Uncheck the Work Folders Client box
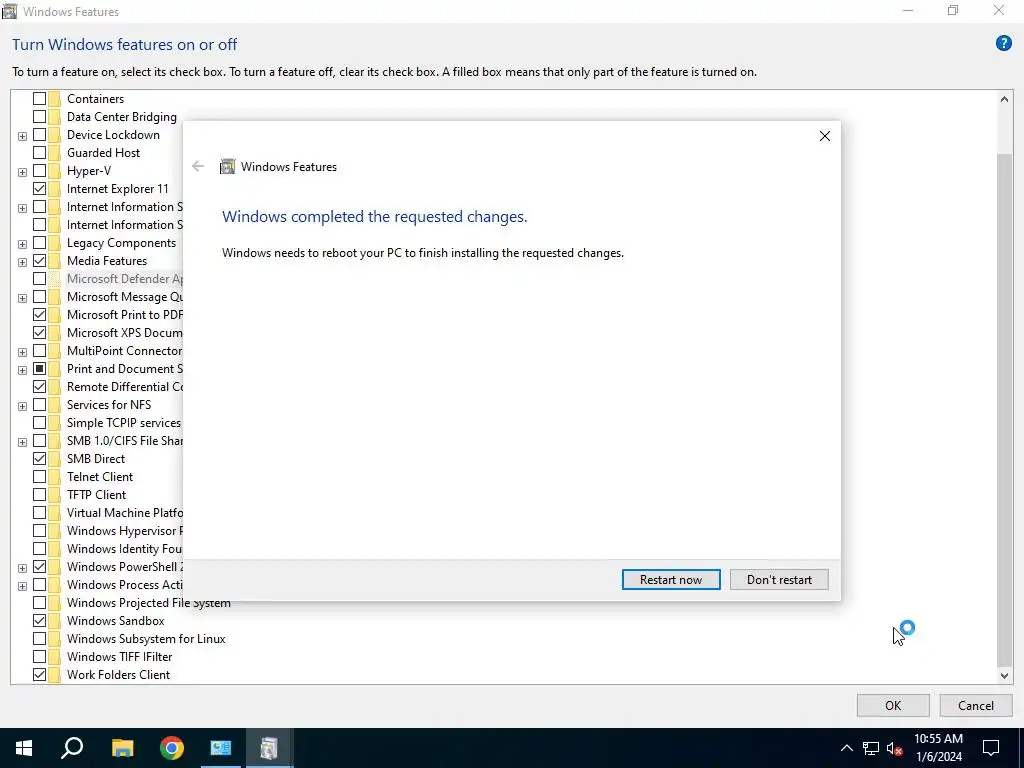 [x=39, y=675]
